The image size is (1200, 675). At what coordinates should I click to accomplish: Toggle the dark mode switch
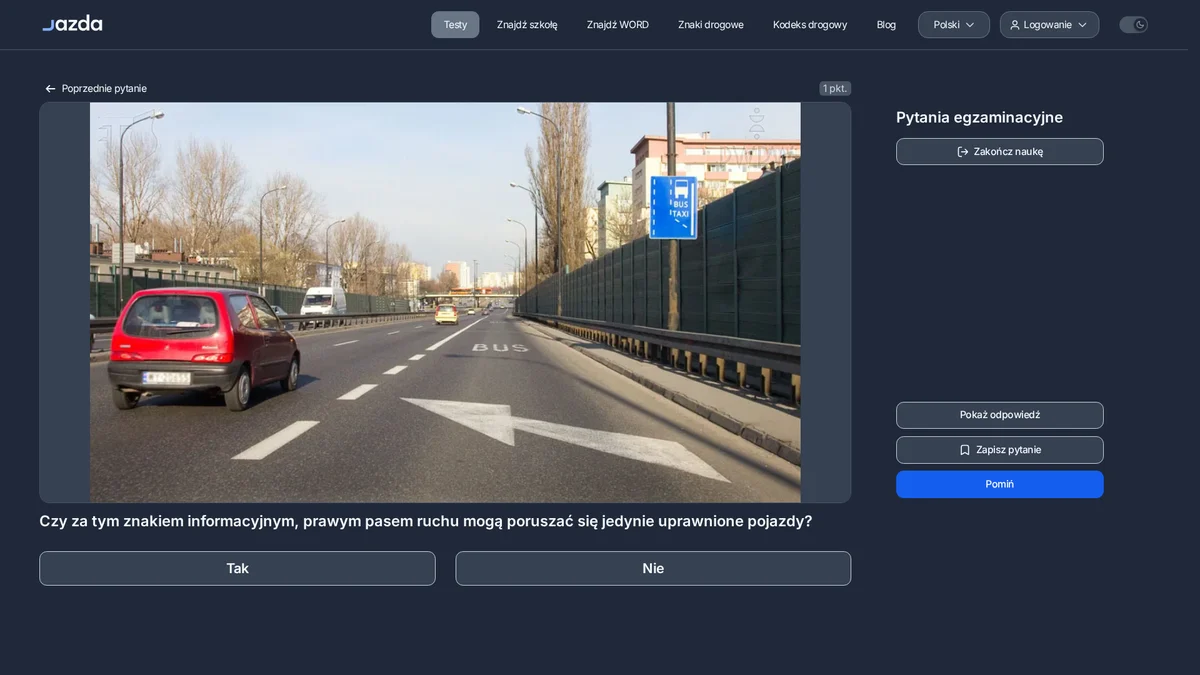pyautogui.click(x=1133, y=25)
